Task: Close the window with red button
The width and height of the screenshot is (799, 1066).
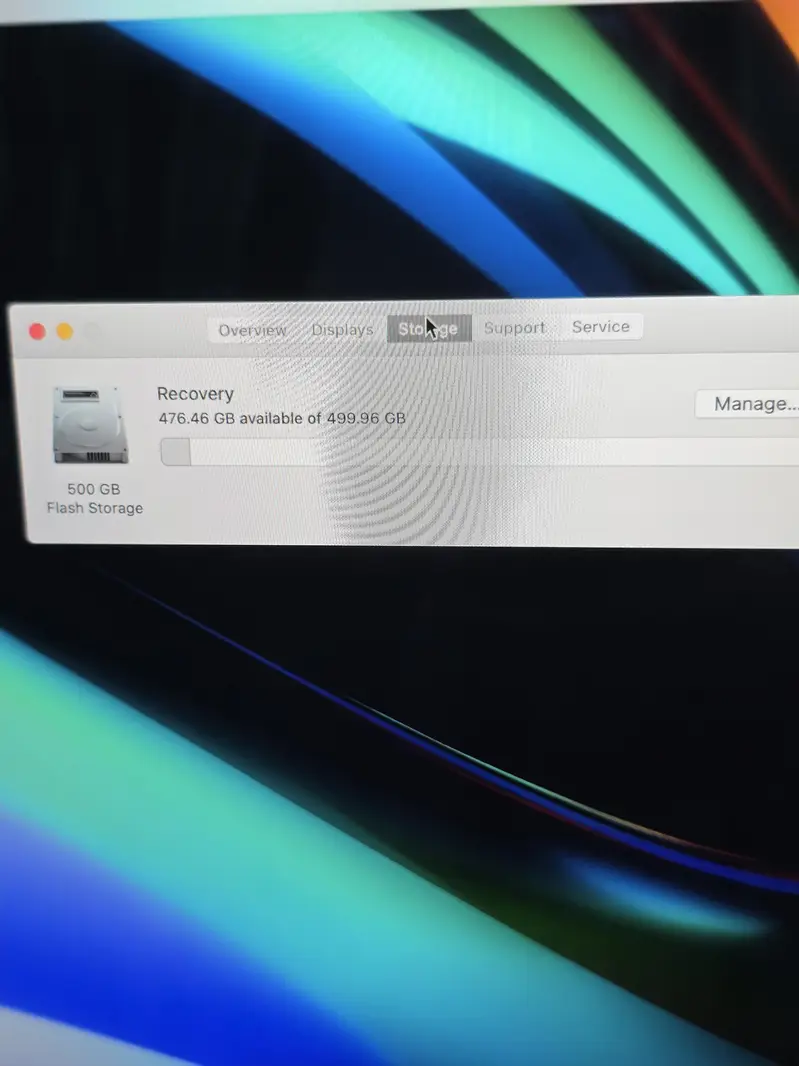Action: pos(37,332)
